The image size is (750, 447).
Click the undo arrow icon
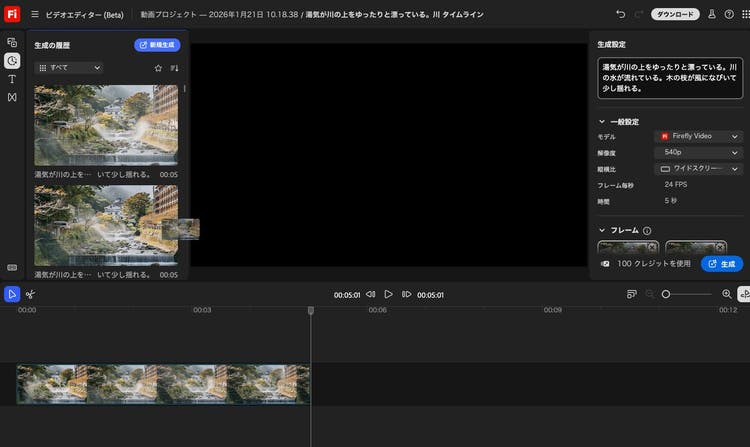point(621,14)
